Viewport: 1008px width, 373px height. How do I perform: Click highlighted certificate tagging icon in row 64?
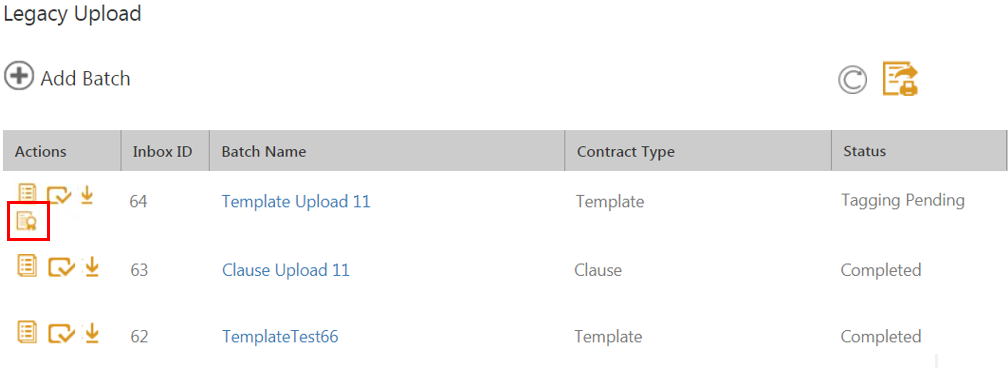(27, 222)
